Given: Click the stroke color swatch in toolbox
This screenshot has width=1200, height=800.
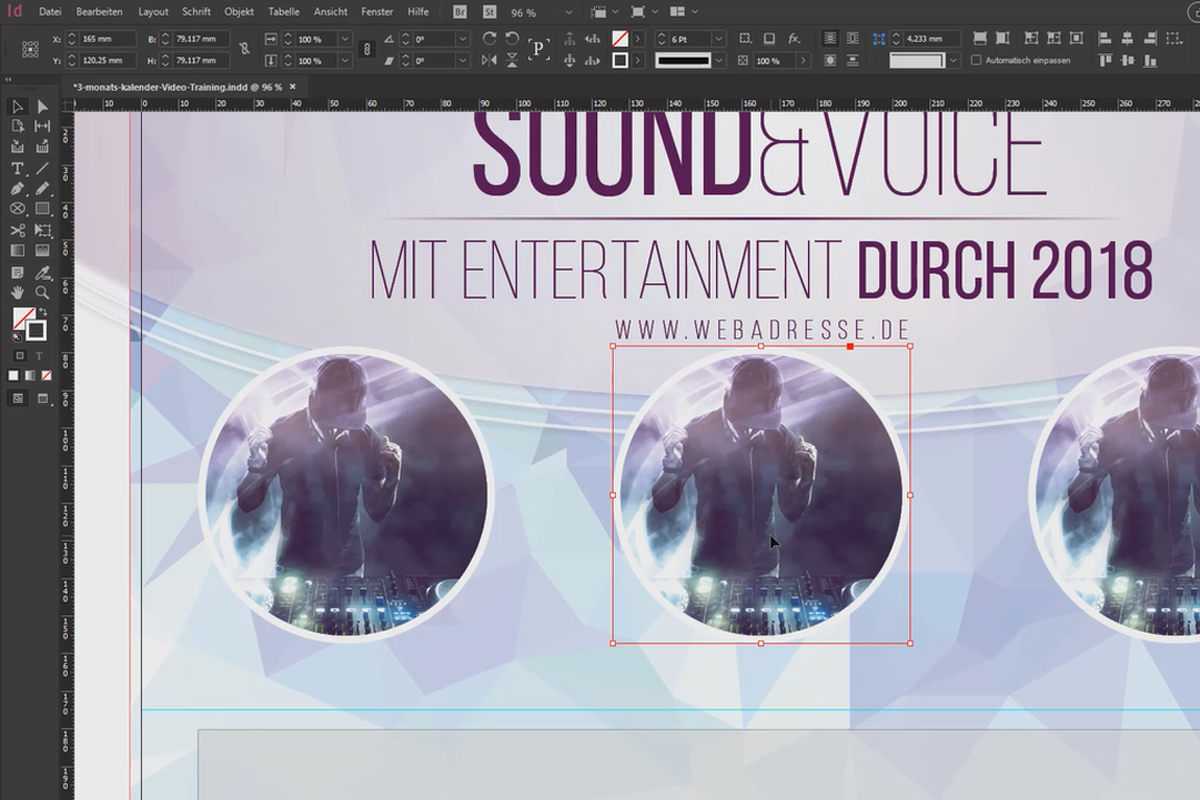Looking at the screenshot, I should click(37, 330).
